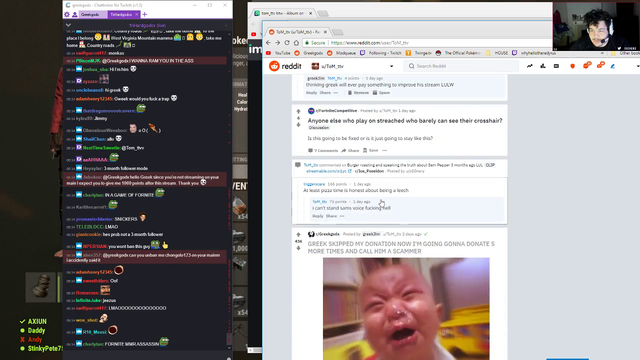Open the Official Pokémon bookmark
640x360 pixels.
(458, 53)
